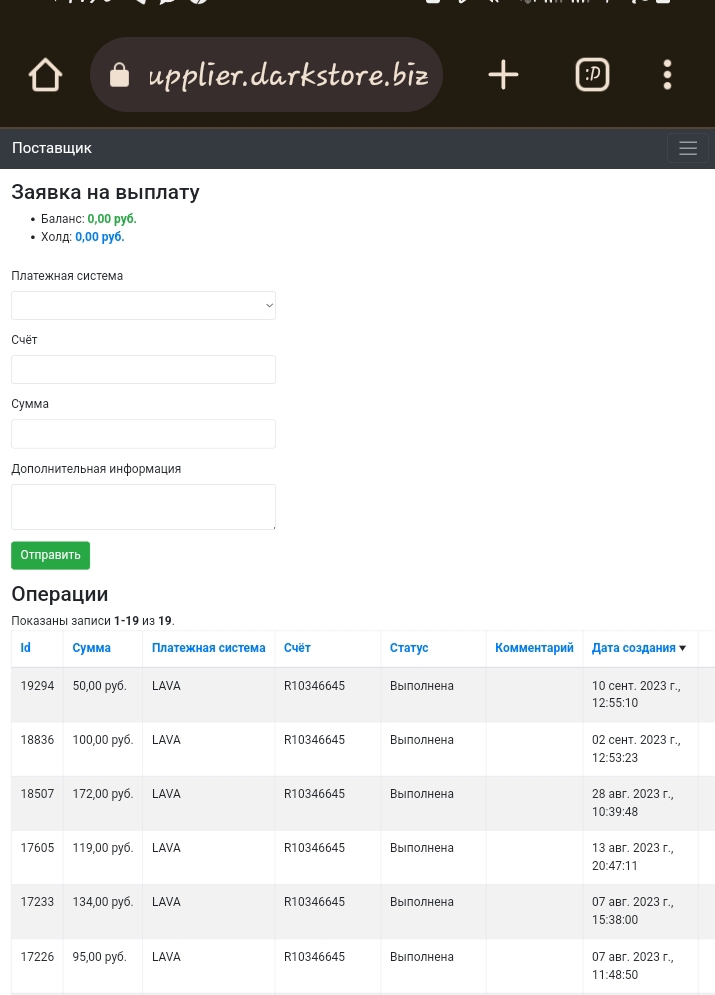Screen dimensions: 715x995
Task: Click the blue Холд 0,00 руб. value
Action: 100,237
